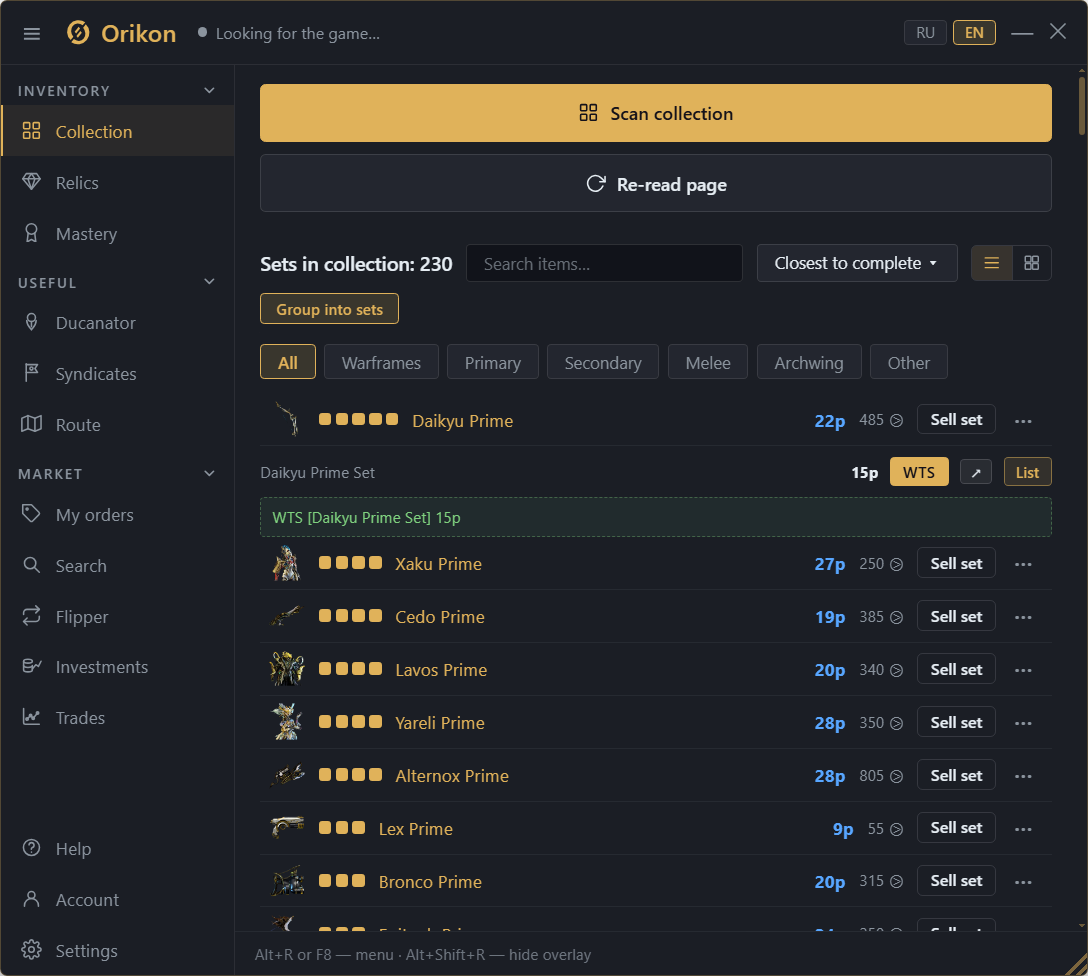Click the Daikyu Prime bow thumbnail
This screenshot has width=1088, height=976.
[287, 419]
